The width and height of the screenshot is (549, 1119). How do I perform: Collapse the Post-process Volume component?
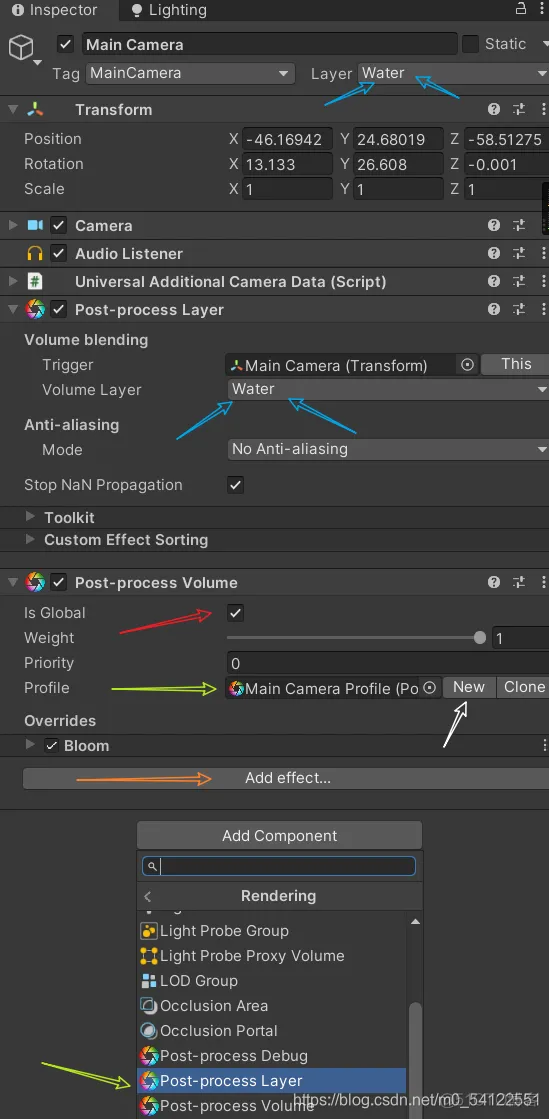(x=13, y=582)
